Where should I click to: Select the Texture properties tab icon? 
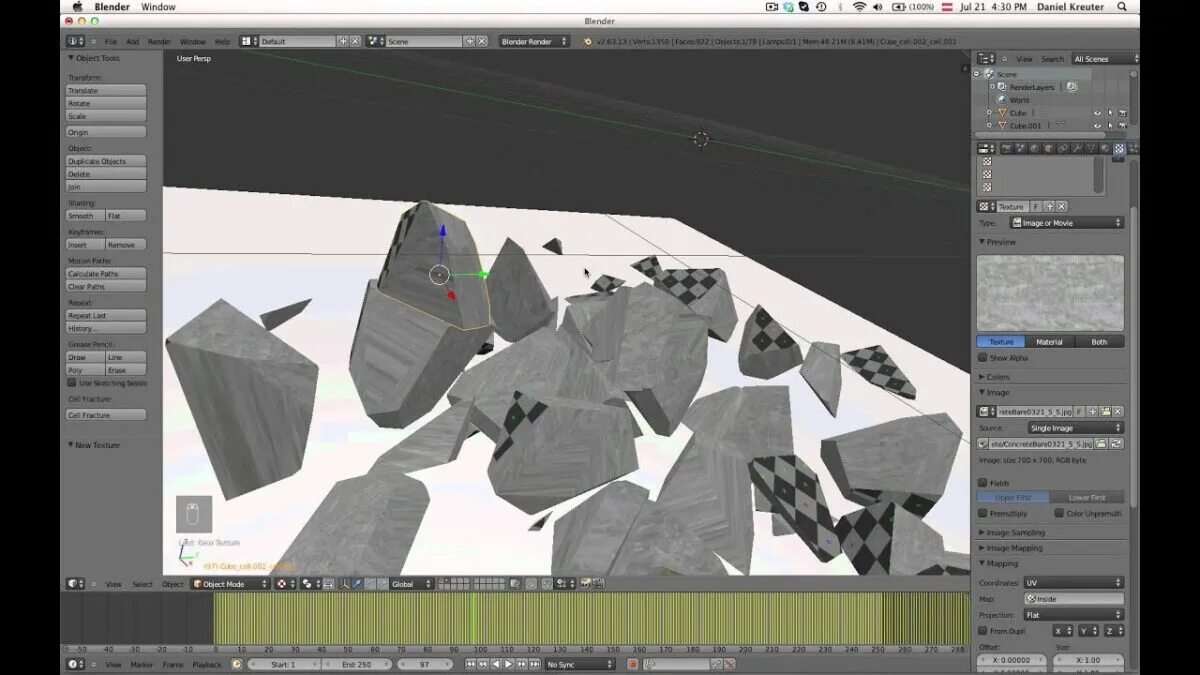coord(1118,150)
